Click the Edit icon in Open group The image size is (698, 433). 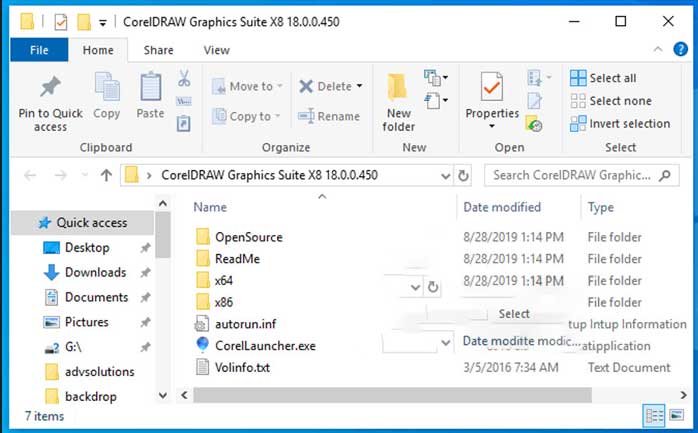[x=534, y=101]
